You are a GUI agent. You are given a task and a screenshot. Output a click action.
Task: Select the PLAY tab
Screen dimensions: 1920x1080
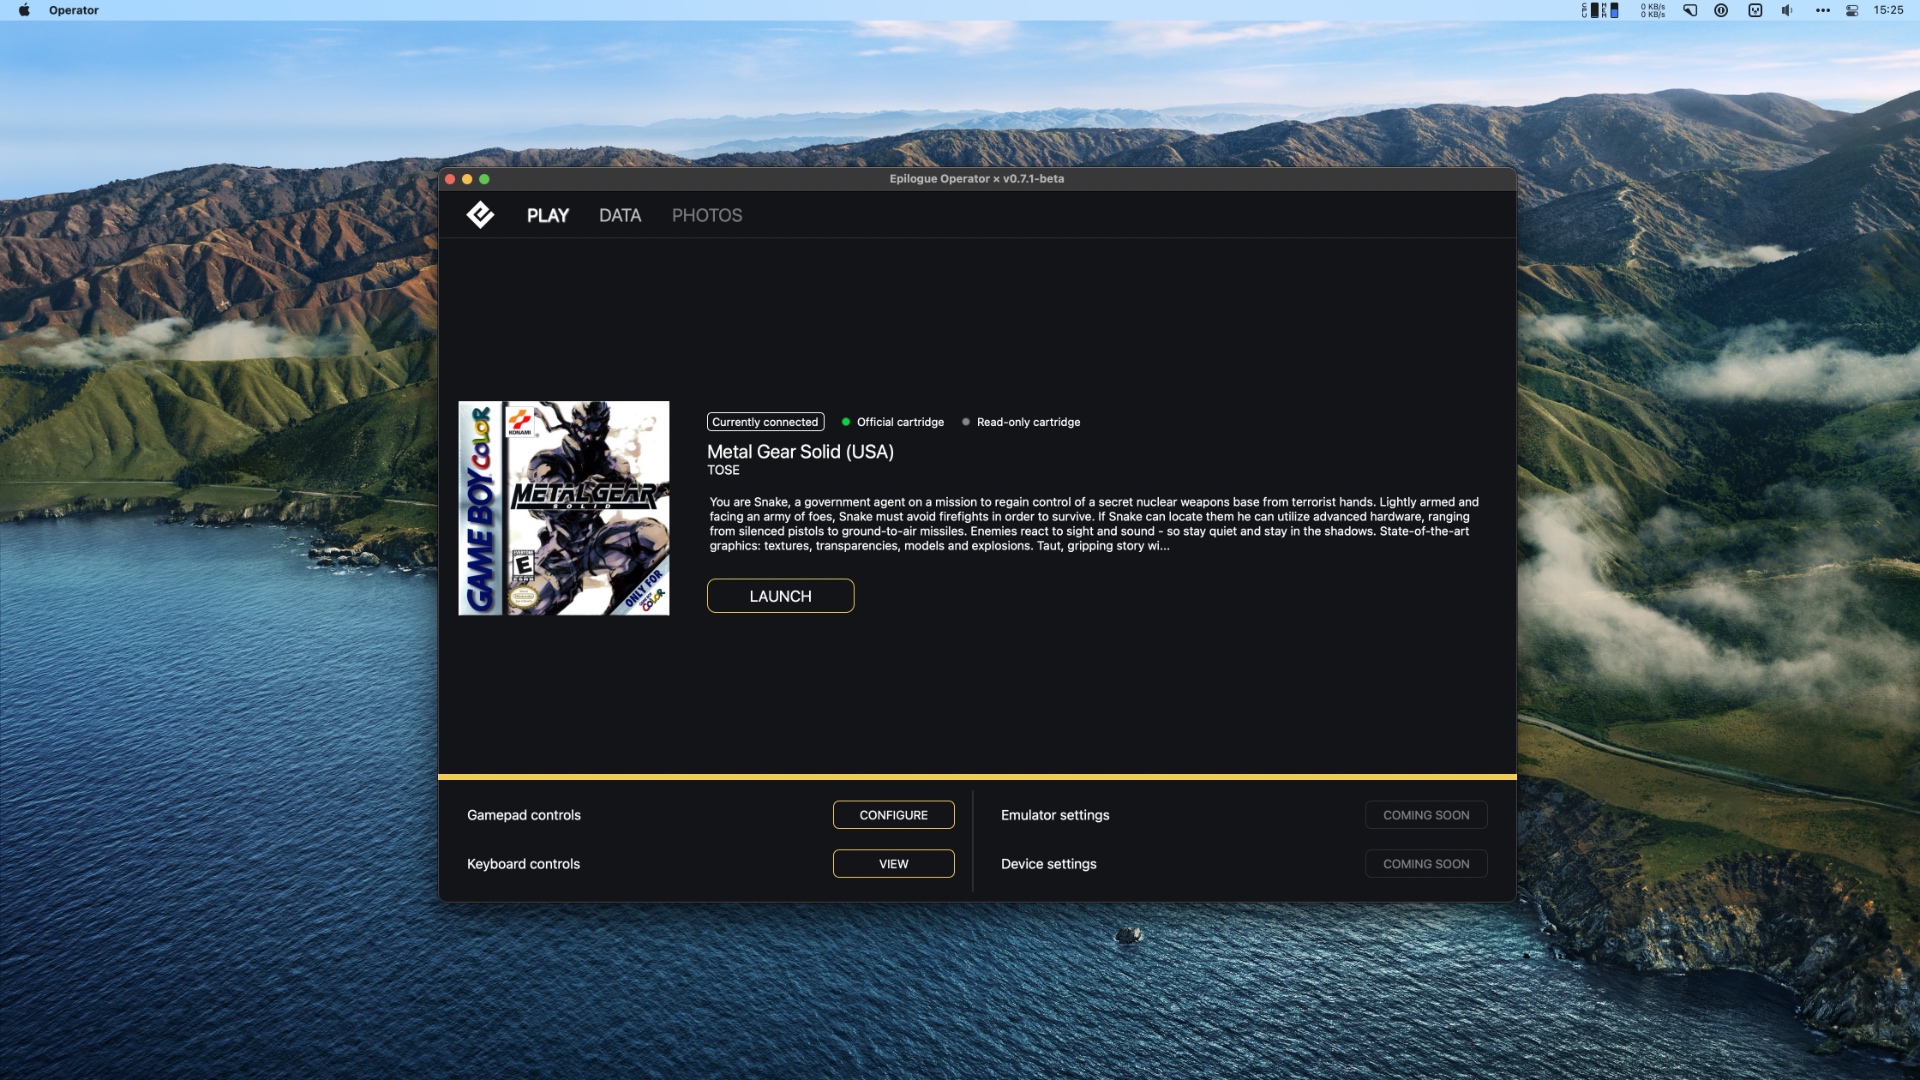(x=547, y=215)
